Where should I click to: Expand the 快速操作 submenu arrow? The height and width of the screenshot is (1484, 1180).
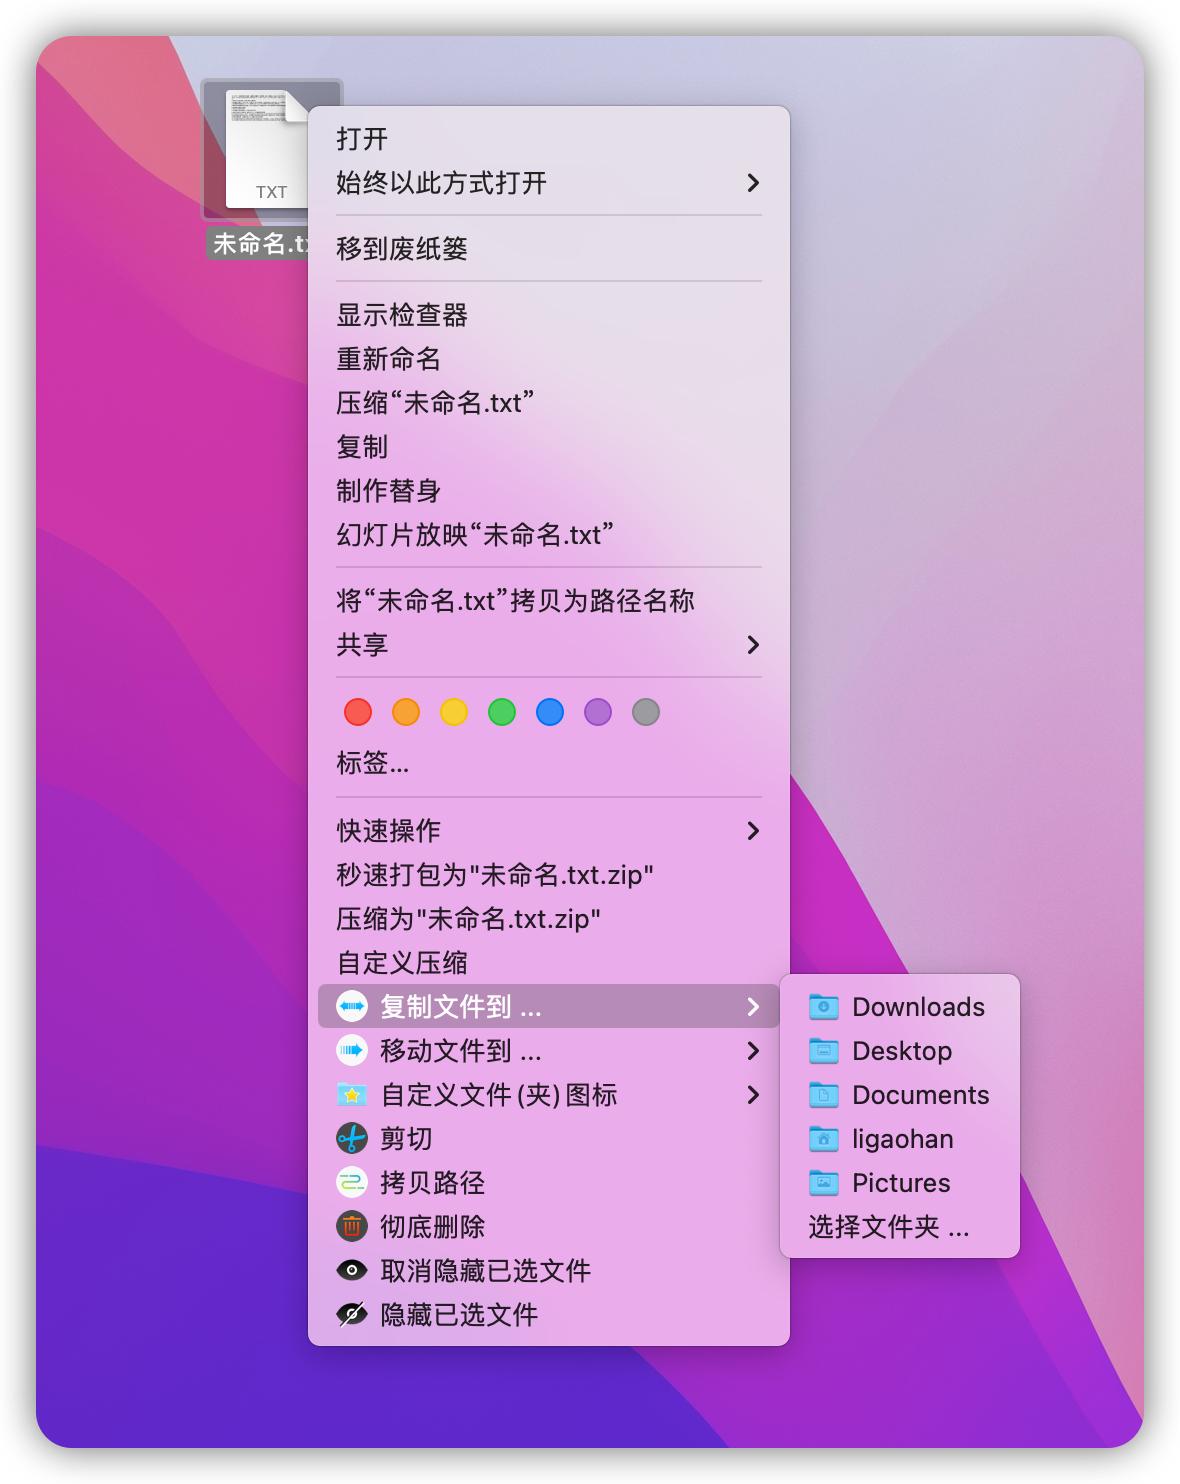click(x=755, y=830)
